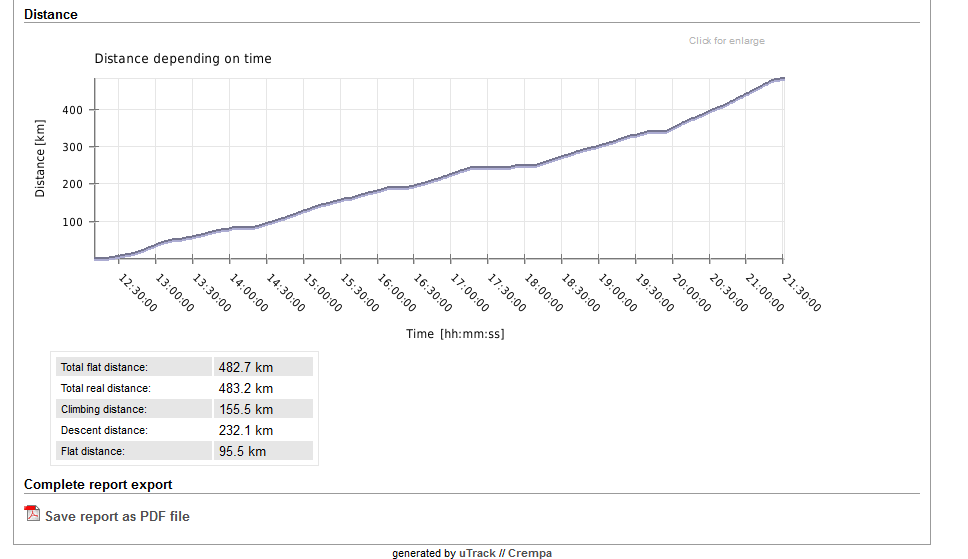The width and height of the screenshot is (968, 559).
Task: Click the 95.5 km flat distance value
Action: 243,451
